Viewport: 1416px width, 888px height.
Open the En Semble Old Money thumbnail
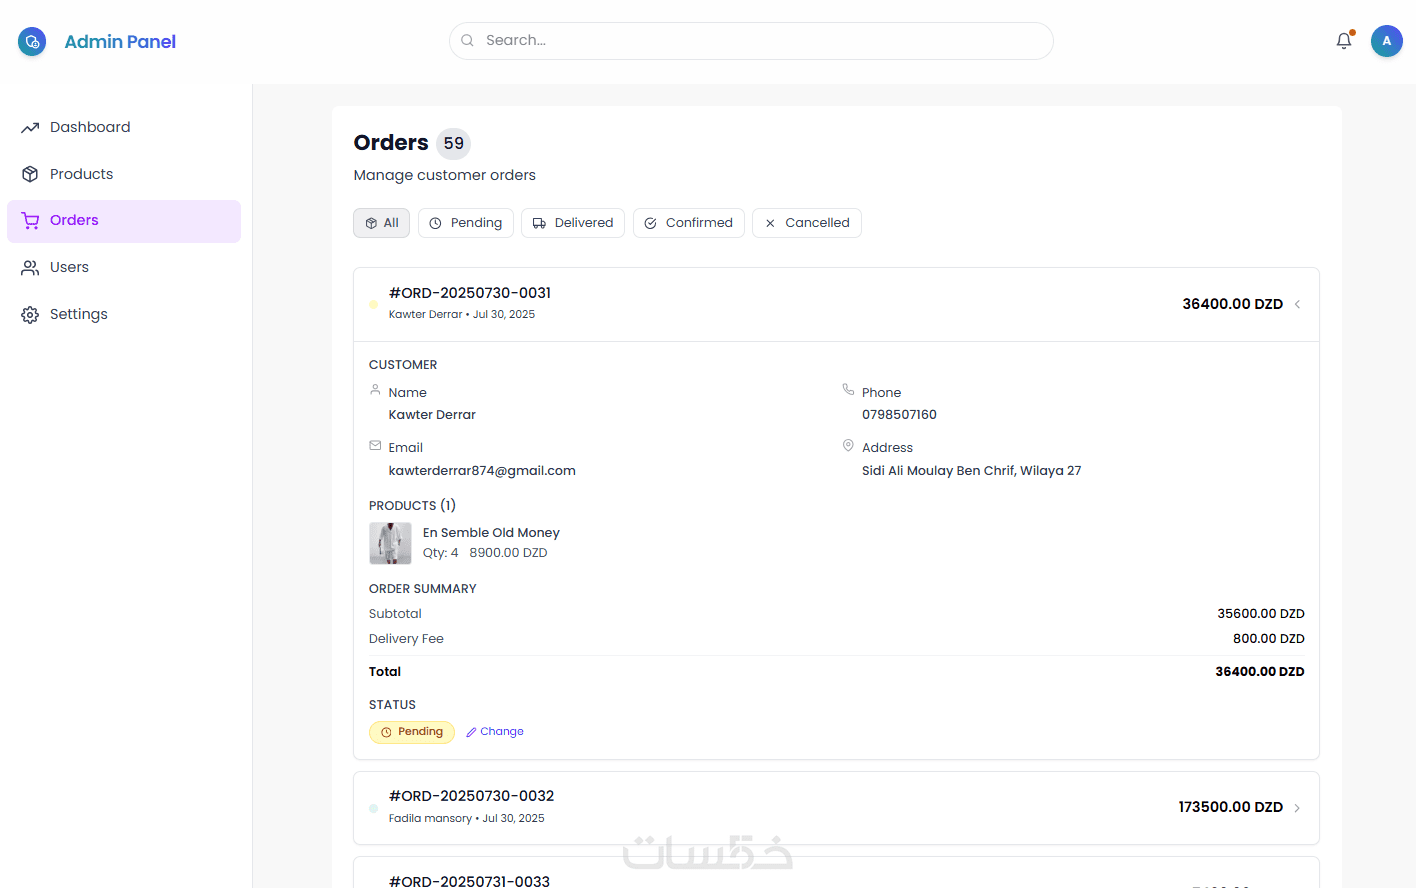coord(390,543)
